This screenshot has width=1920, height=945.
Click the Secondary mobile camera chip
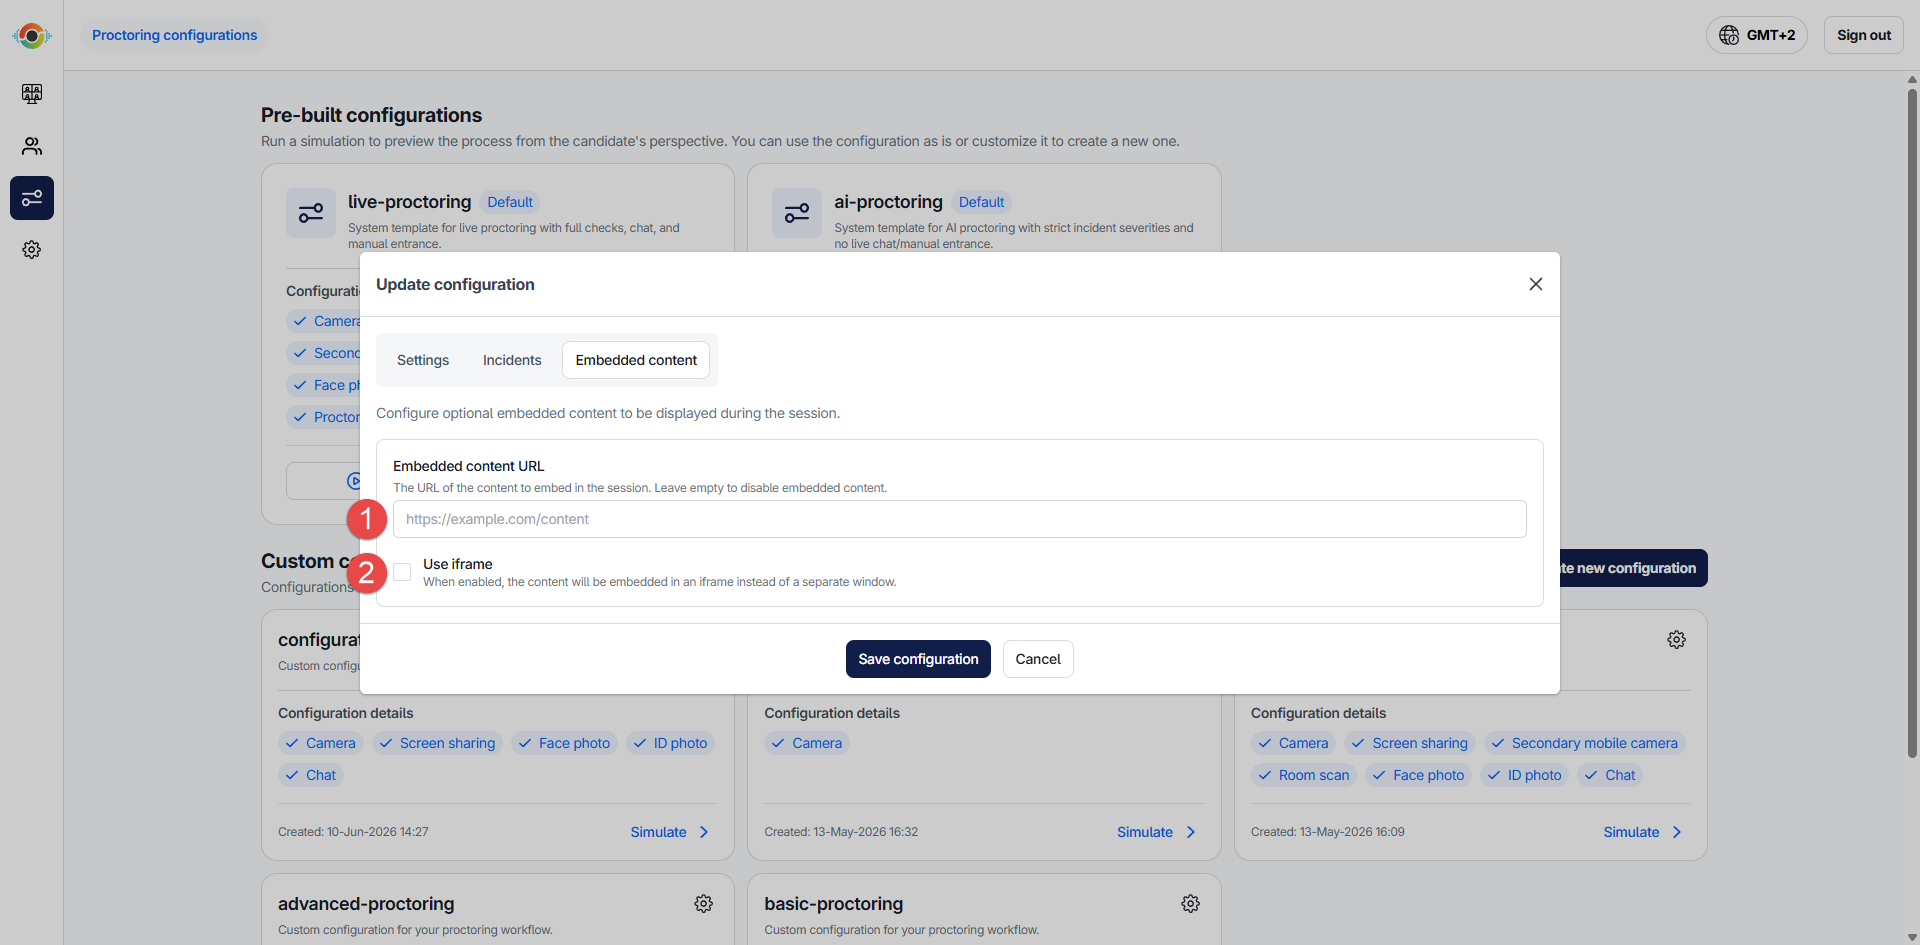click(1585, 743)
